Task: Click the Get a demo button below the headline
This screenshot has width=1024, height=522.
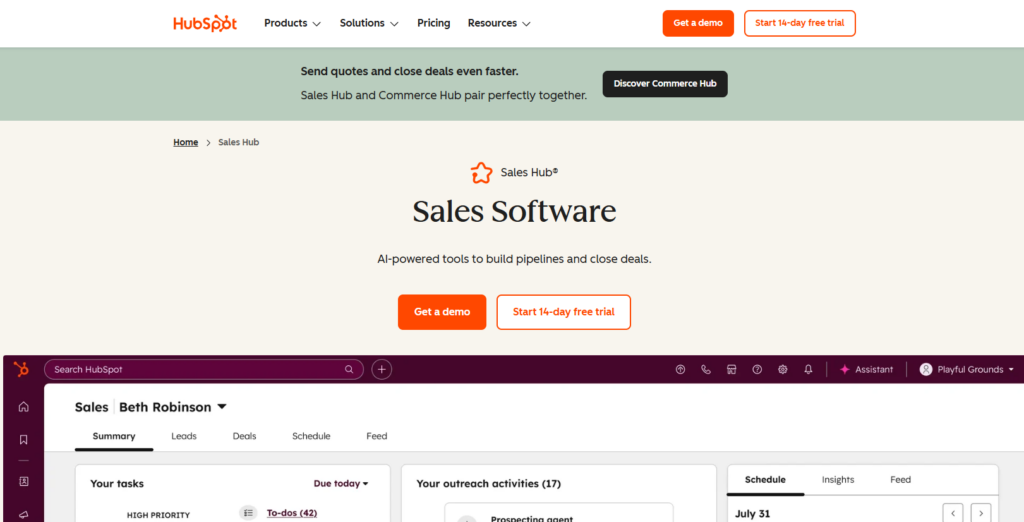Action: click(442, 312)
